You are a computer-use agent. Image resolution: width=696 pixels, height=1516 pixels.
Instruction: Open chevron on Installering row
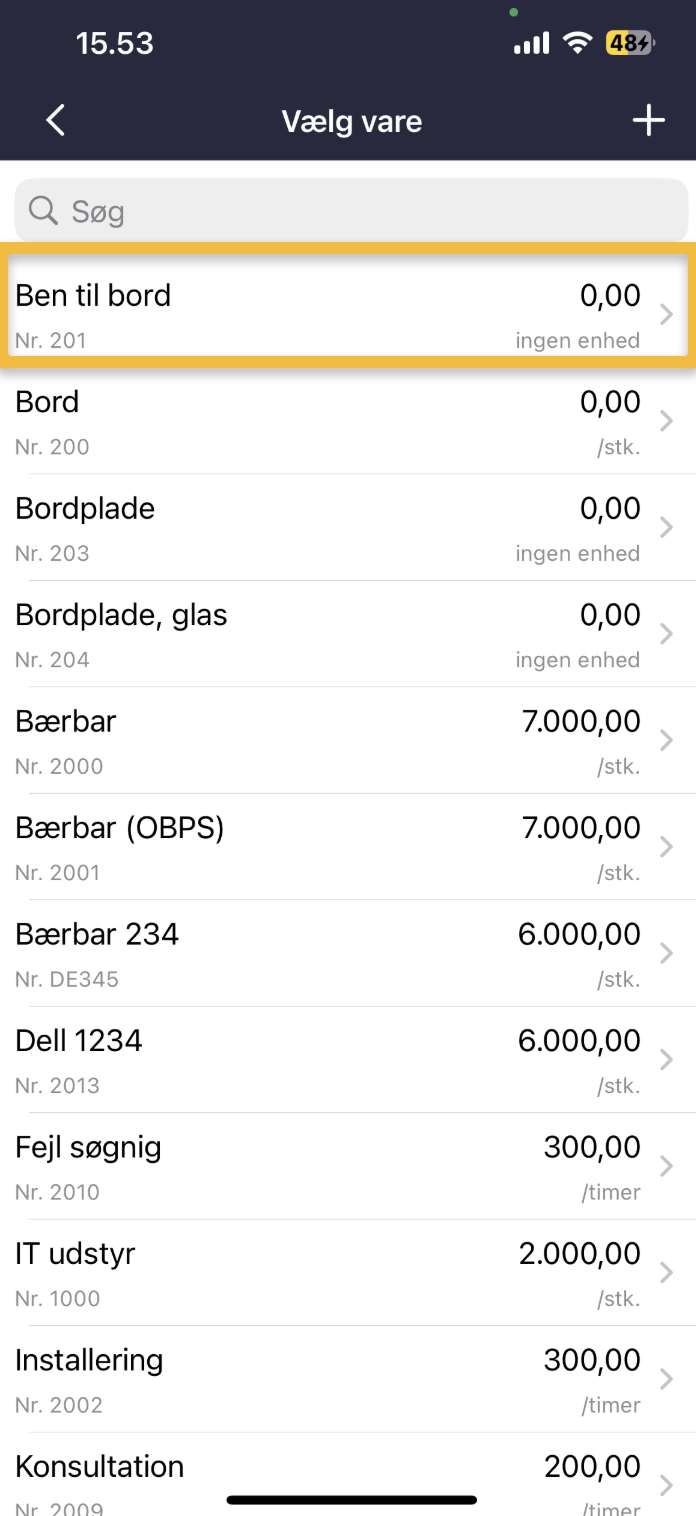coord(666,1379)
